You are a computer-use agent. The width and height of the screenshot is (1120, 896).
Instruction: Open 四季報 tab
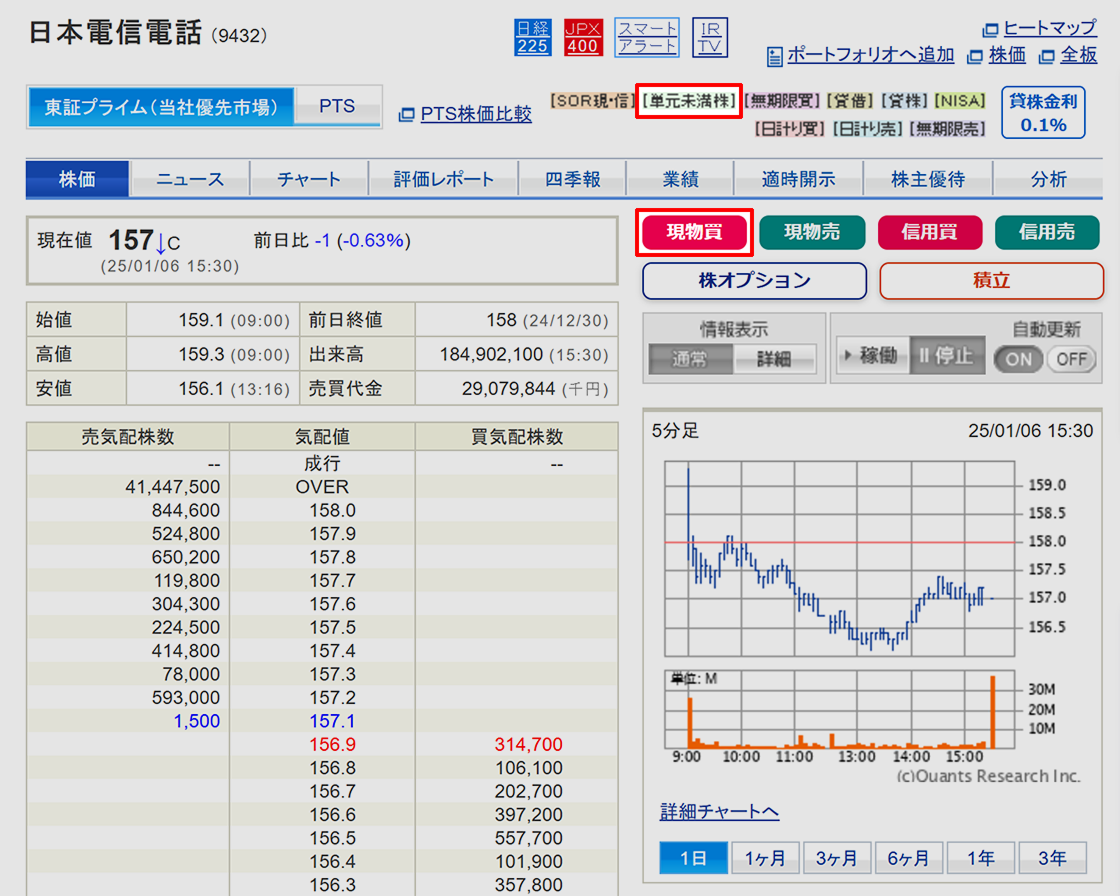pyautogui.click(x=572, y=179)
